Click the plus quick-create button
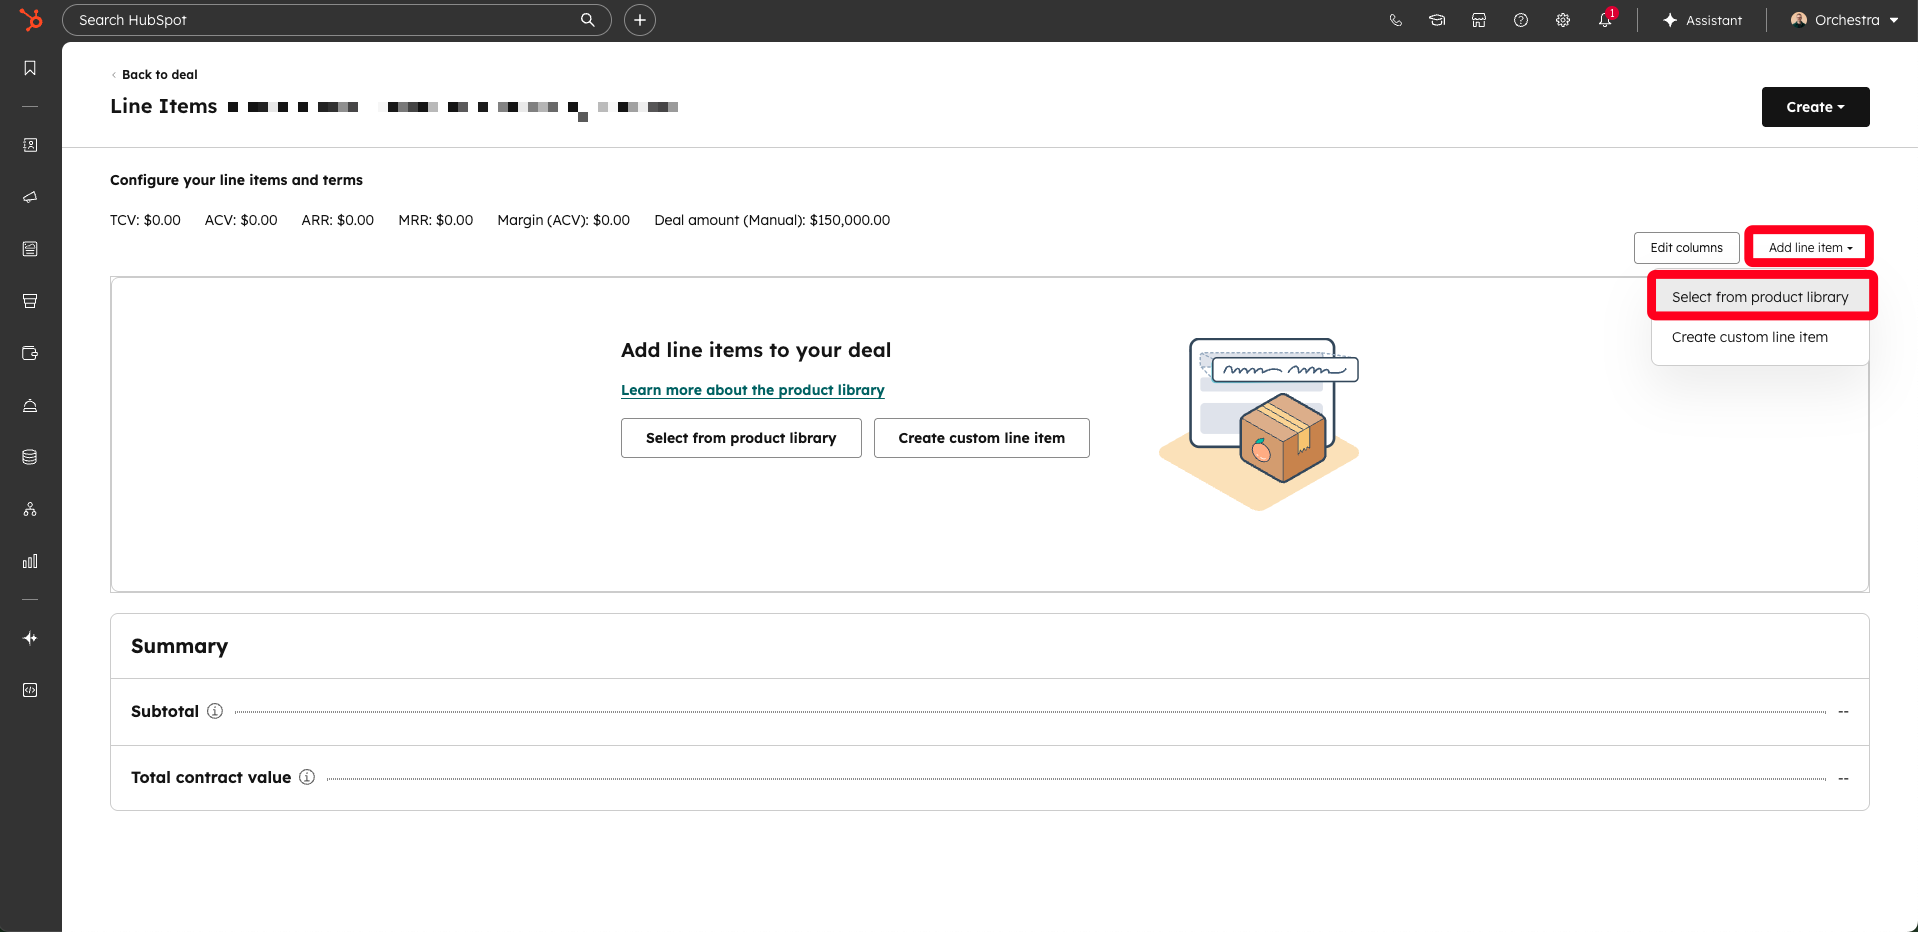 640,20
